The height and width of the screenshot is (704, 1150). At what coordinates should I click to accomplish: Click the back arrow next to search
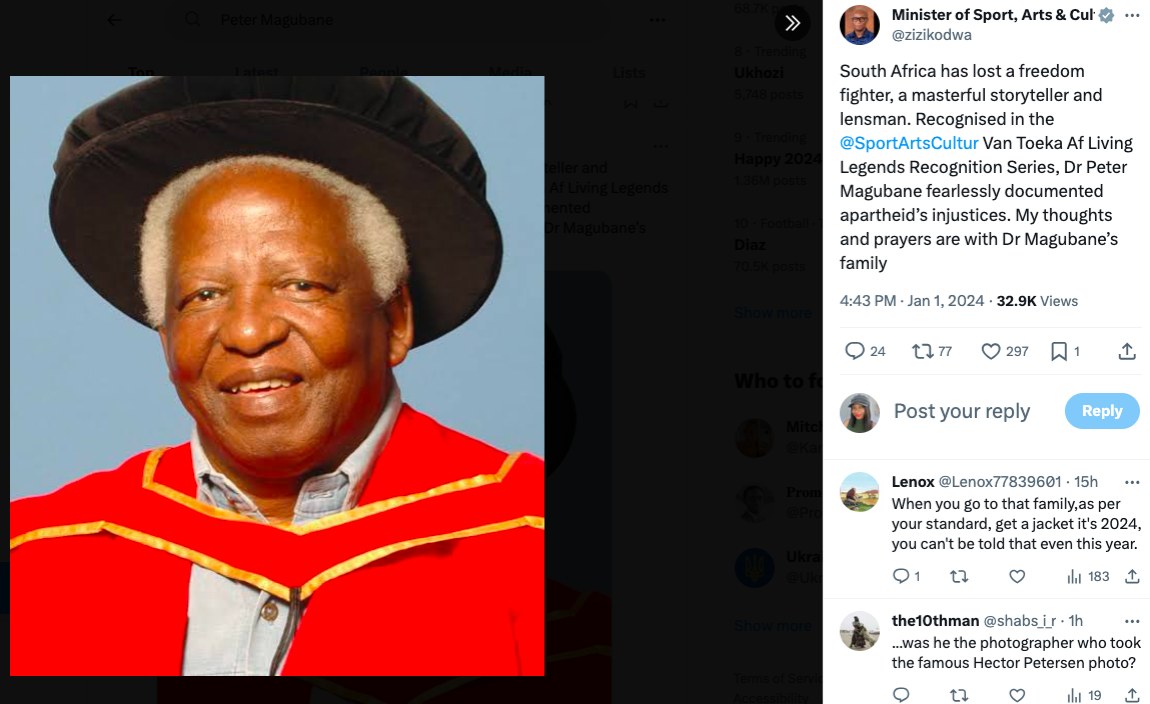(113, 19)
